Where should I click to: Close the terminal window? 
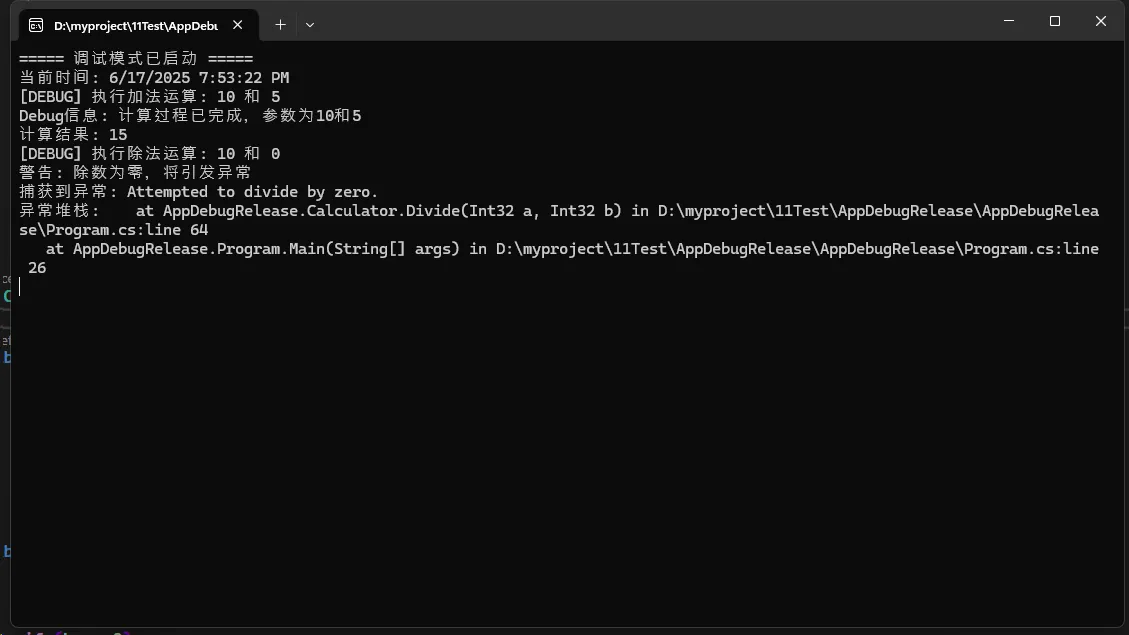tap(1100, 21)
